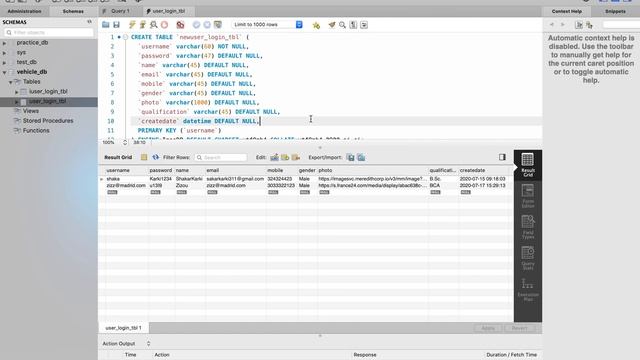
Task: Open SQL script file folder icon
Action: [106, 25]
